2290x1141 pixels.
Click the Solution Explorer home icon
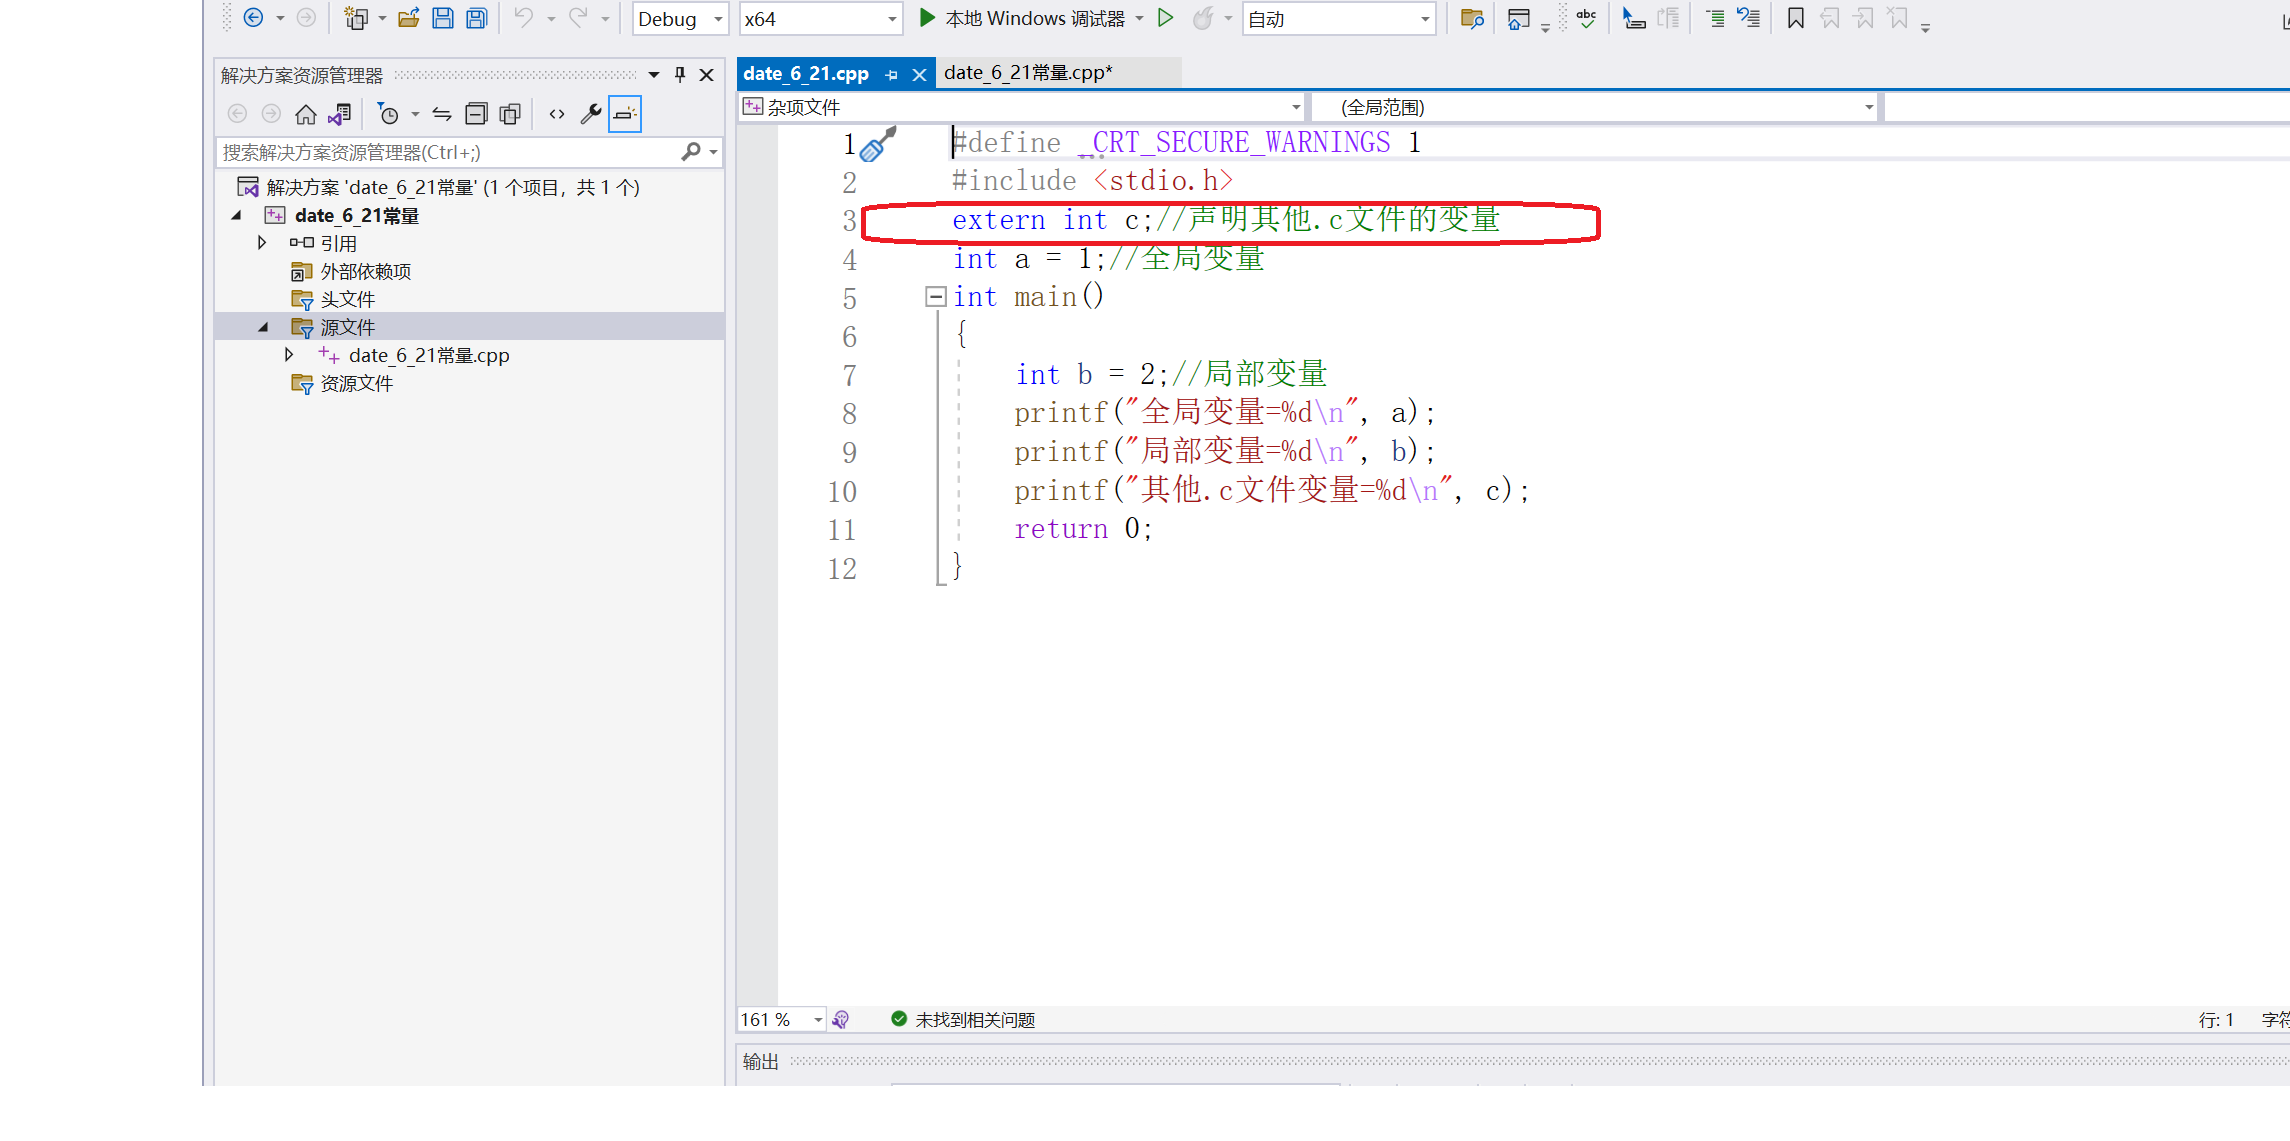(306, 115)
